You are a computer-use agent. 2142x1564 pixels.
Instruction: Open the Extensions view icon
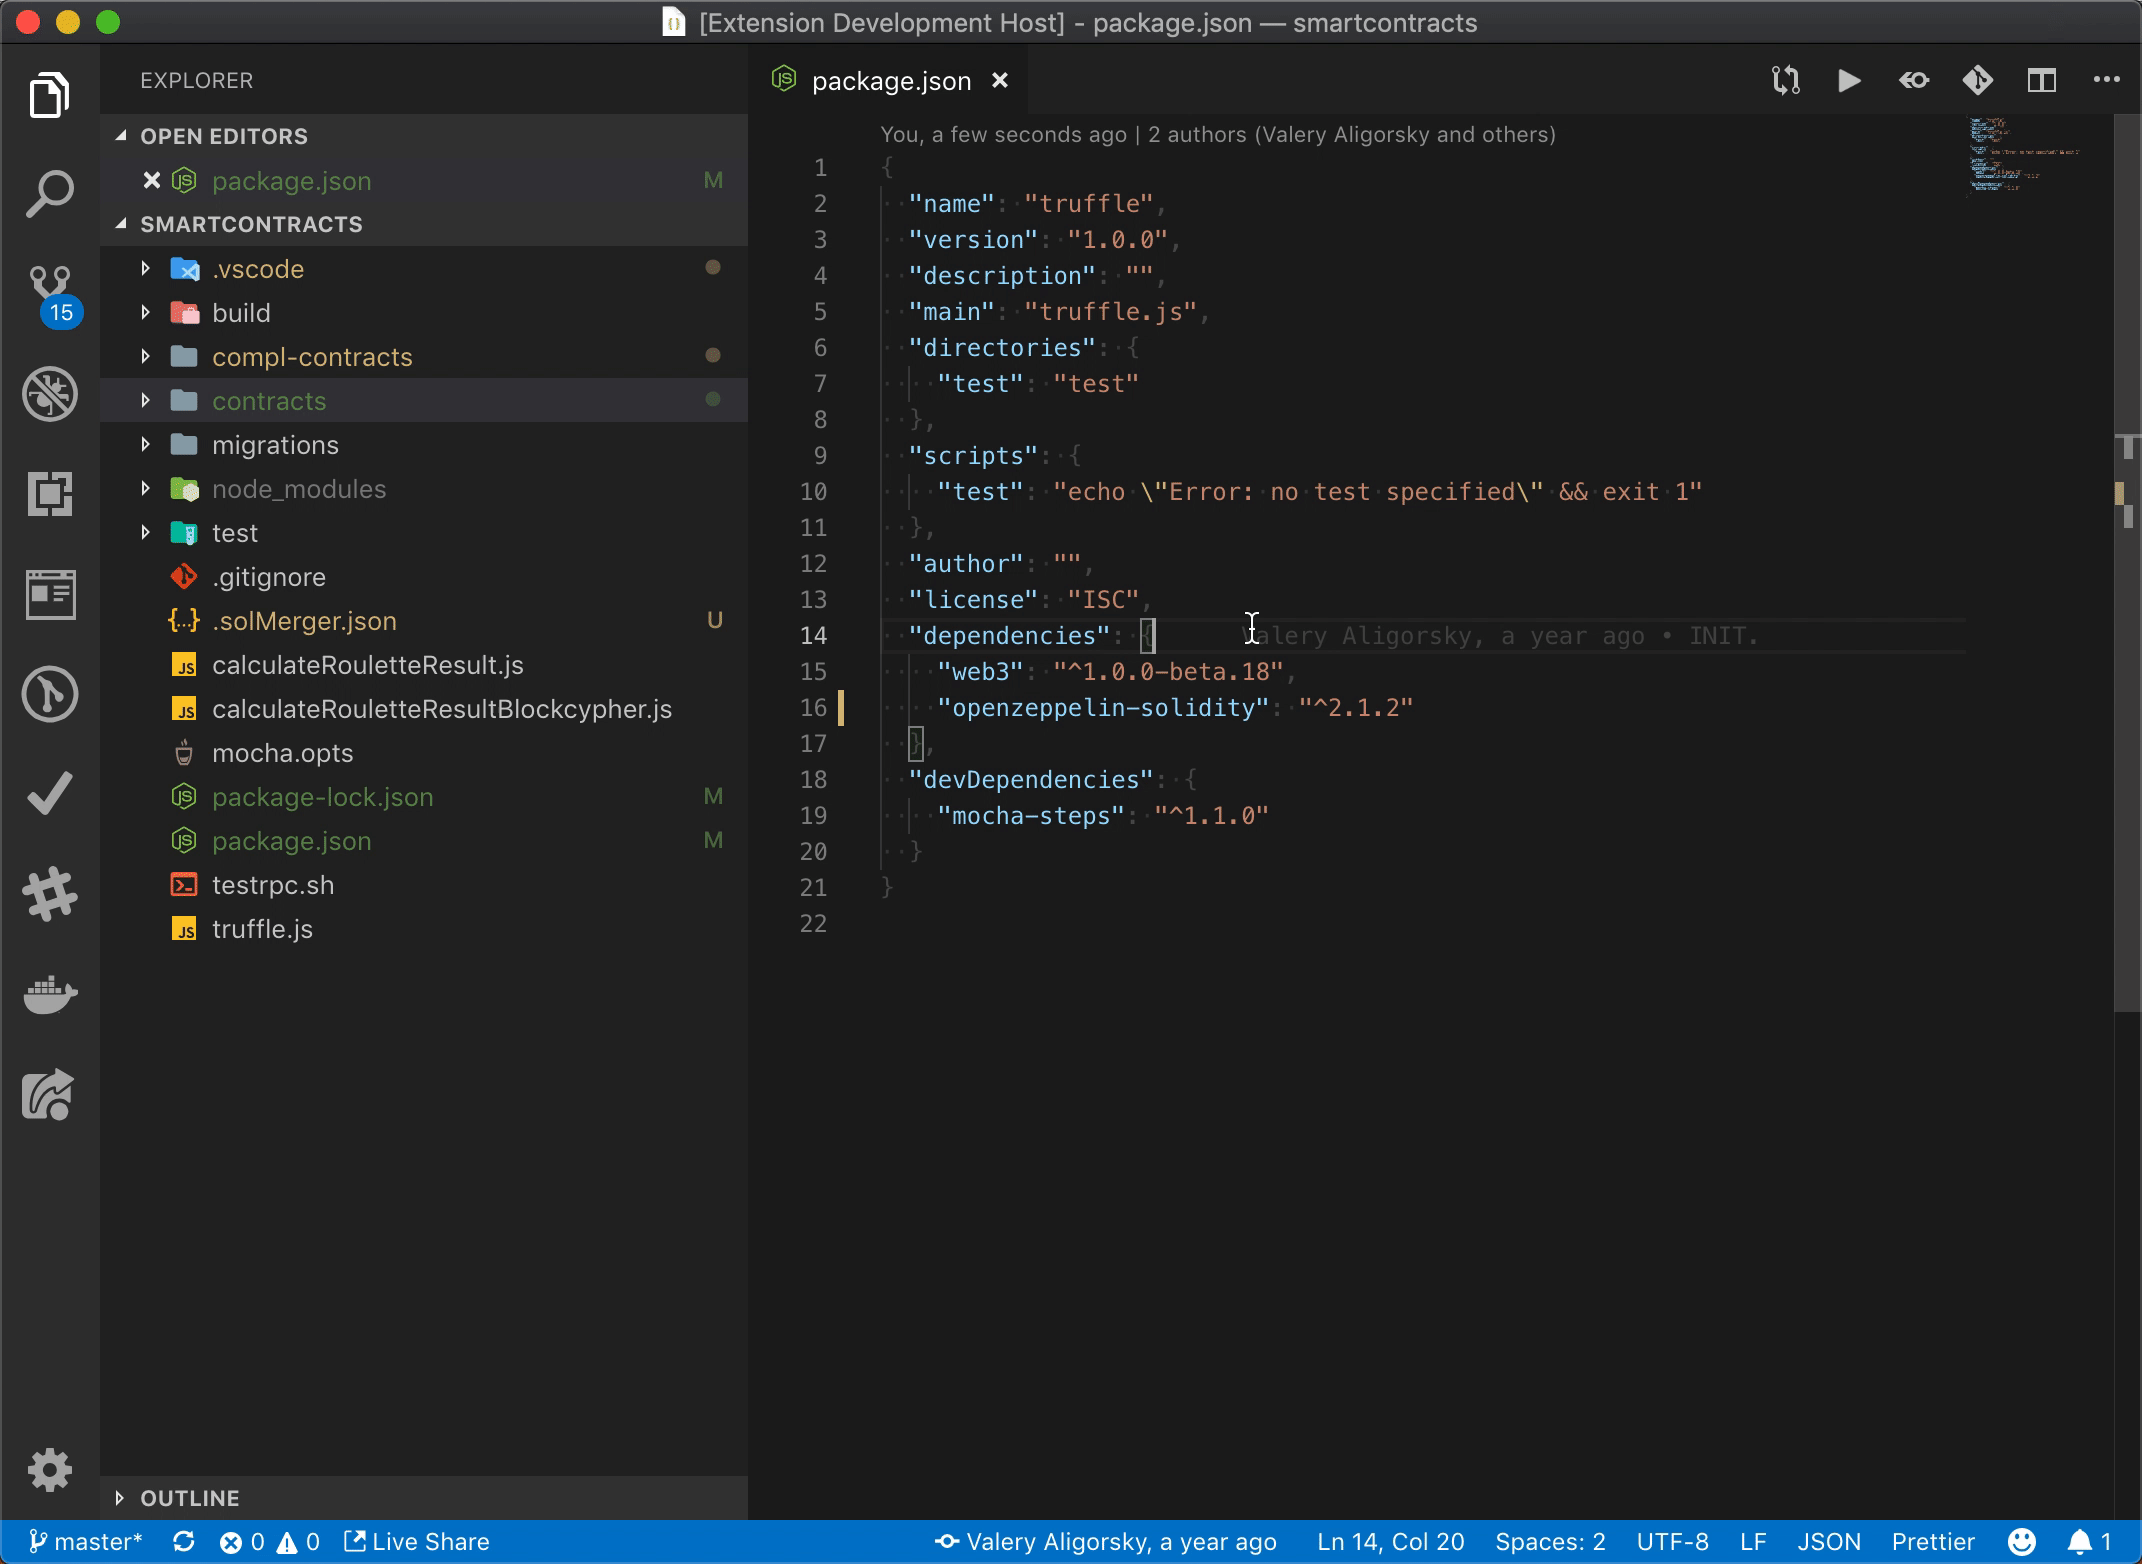tap(49, 494)
